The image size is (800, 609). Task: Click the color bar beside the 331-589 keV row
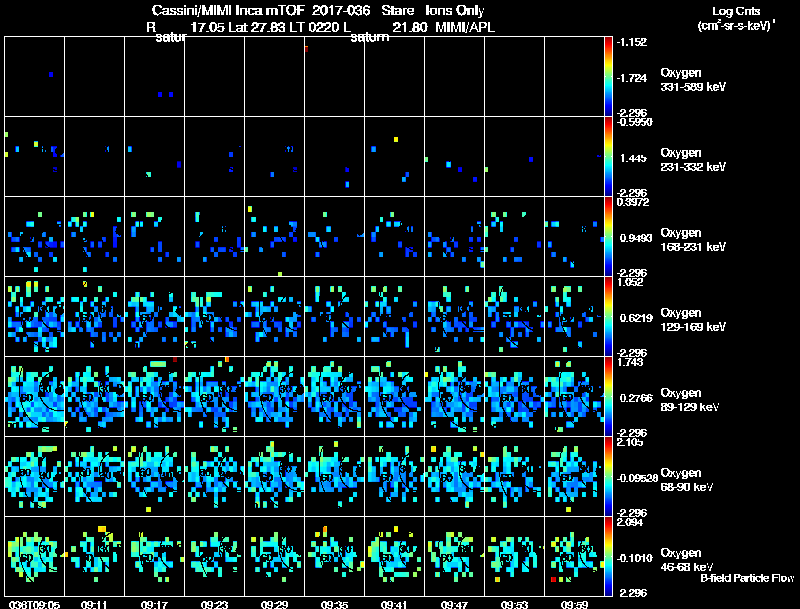pos(608,77)
